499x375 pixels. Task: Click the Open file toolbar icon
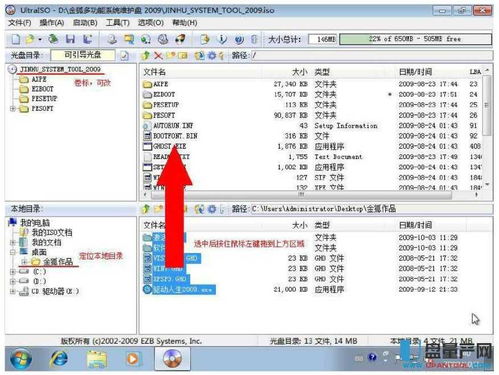(x=30, y=39)
